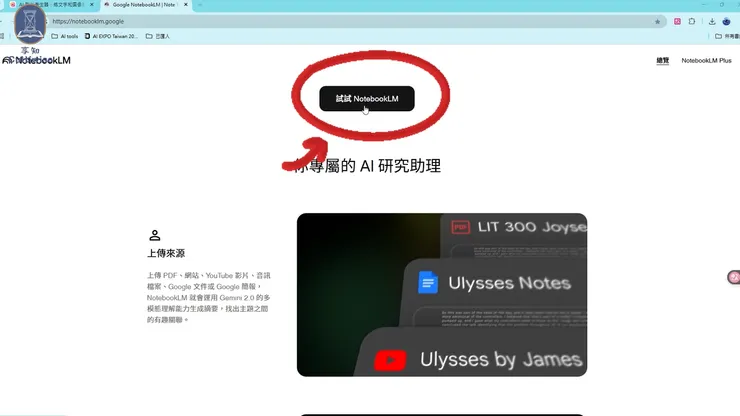
Task: Click the person icon above 上傳來源
Action: coord(154,235)
